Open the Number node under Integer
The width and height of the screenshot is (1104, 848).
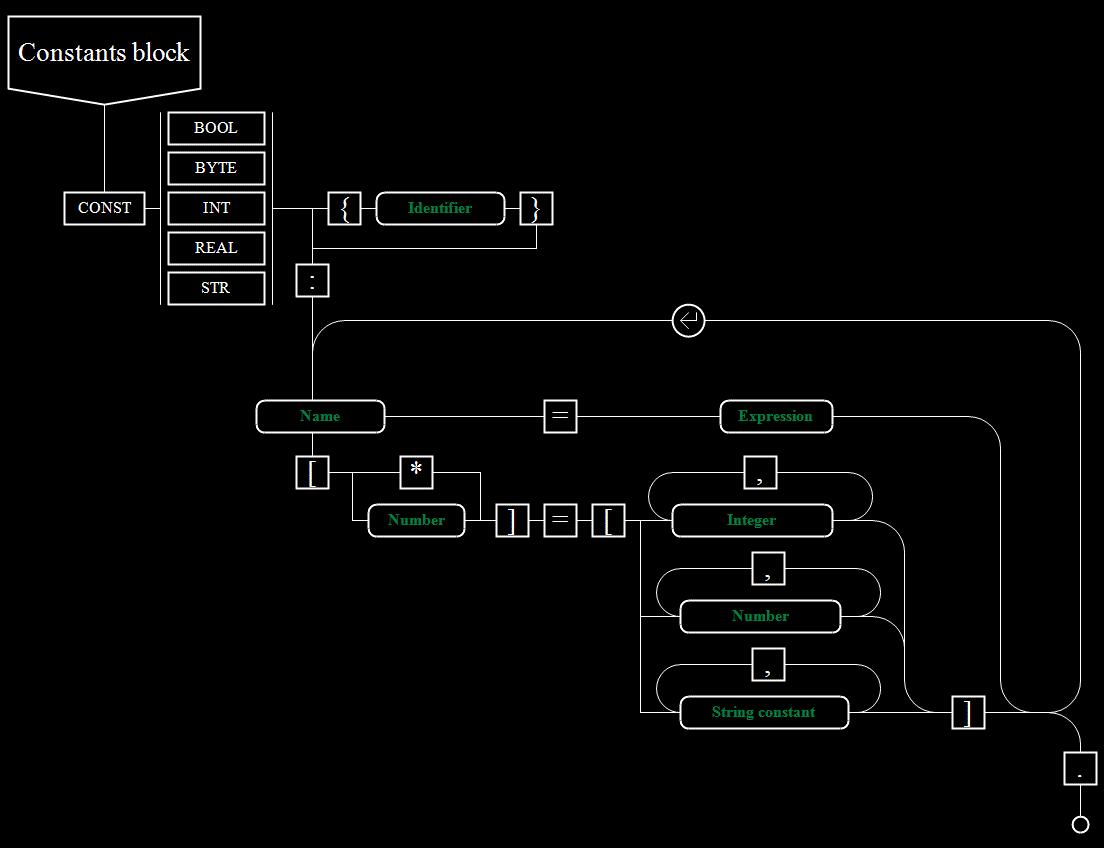point(760,616)
